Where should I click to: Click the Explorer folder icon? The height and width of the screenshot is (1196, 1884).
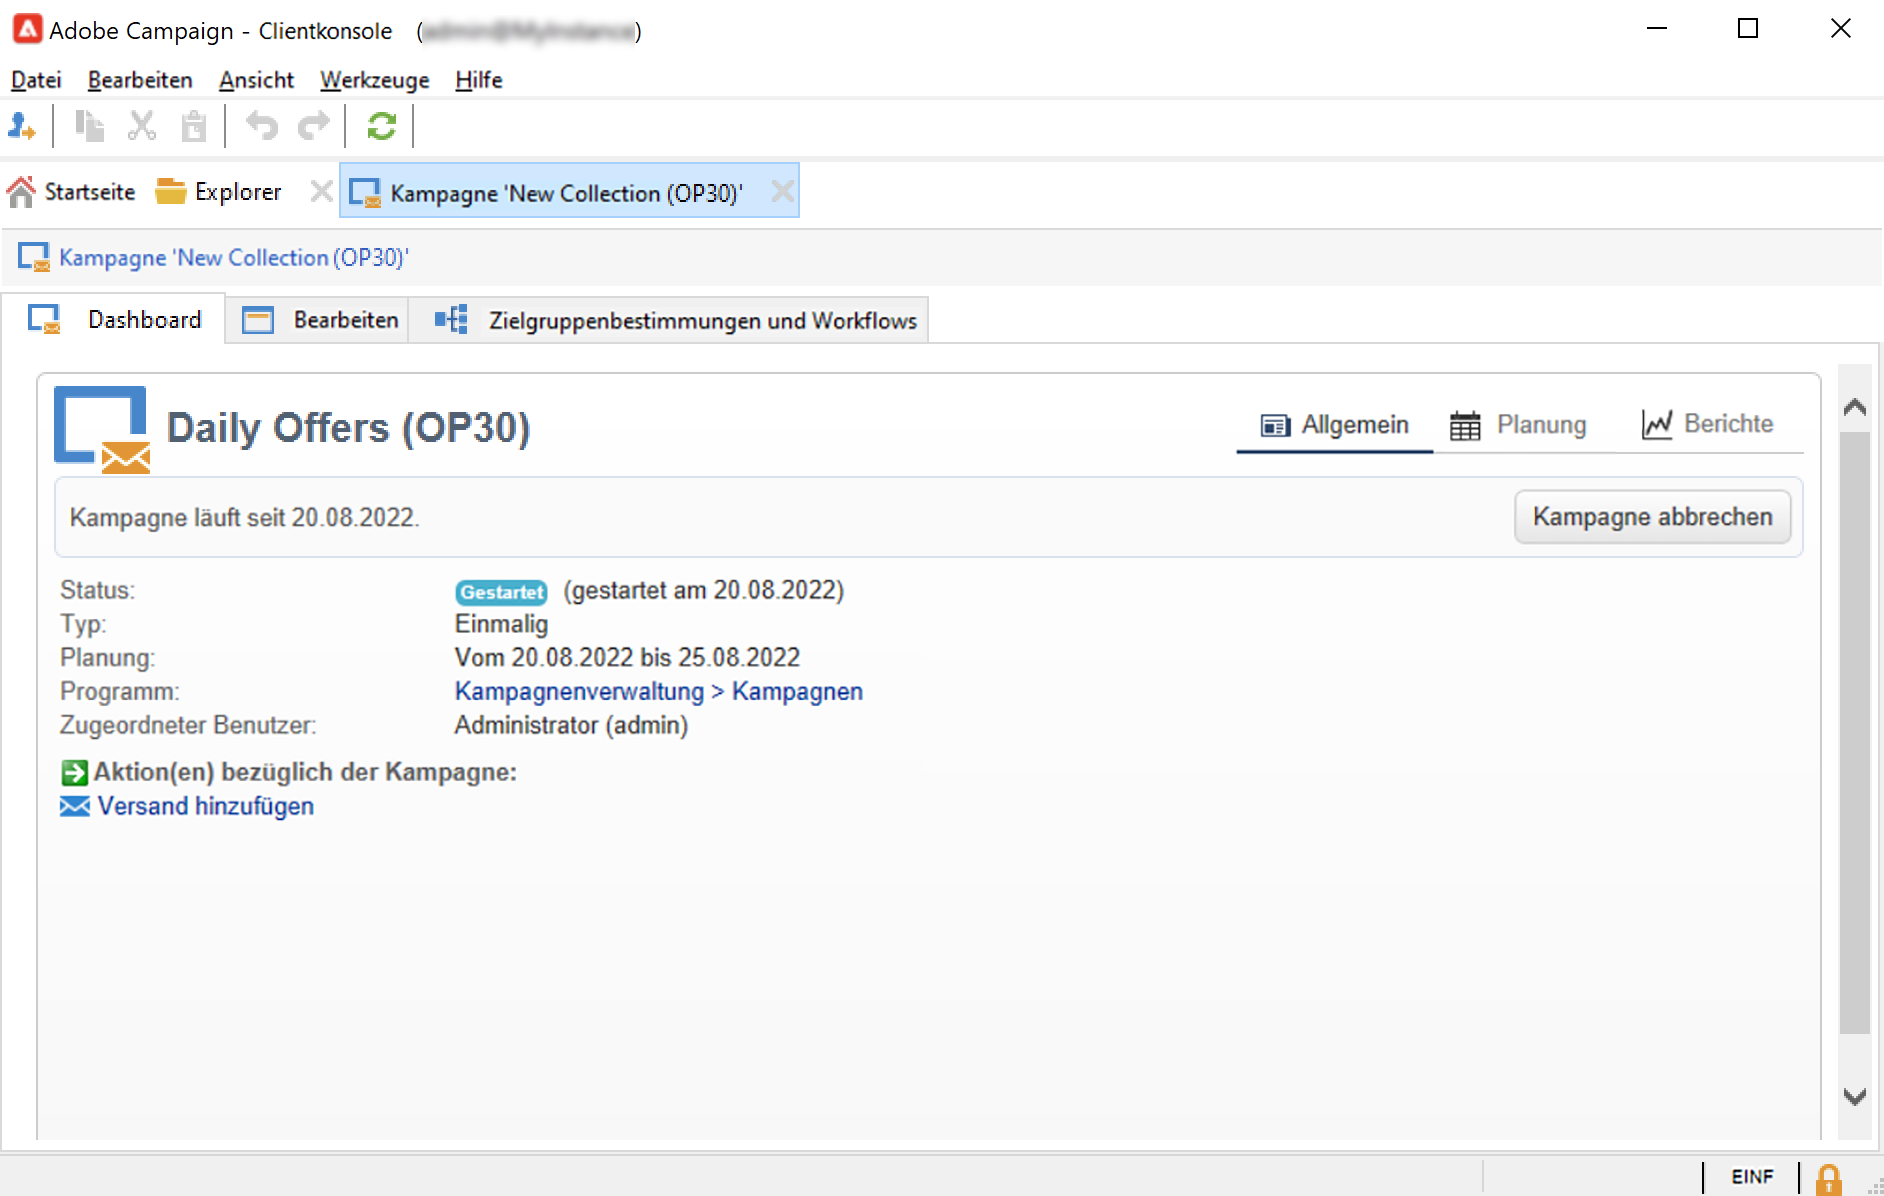(171, 191)
